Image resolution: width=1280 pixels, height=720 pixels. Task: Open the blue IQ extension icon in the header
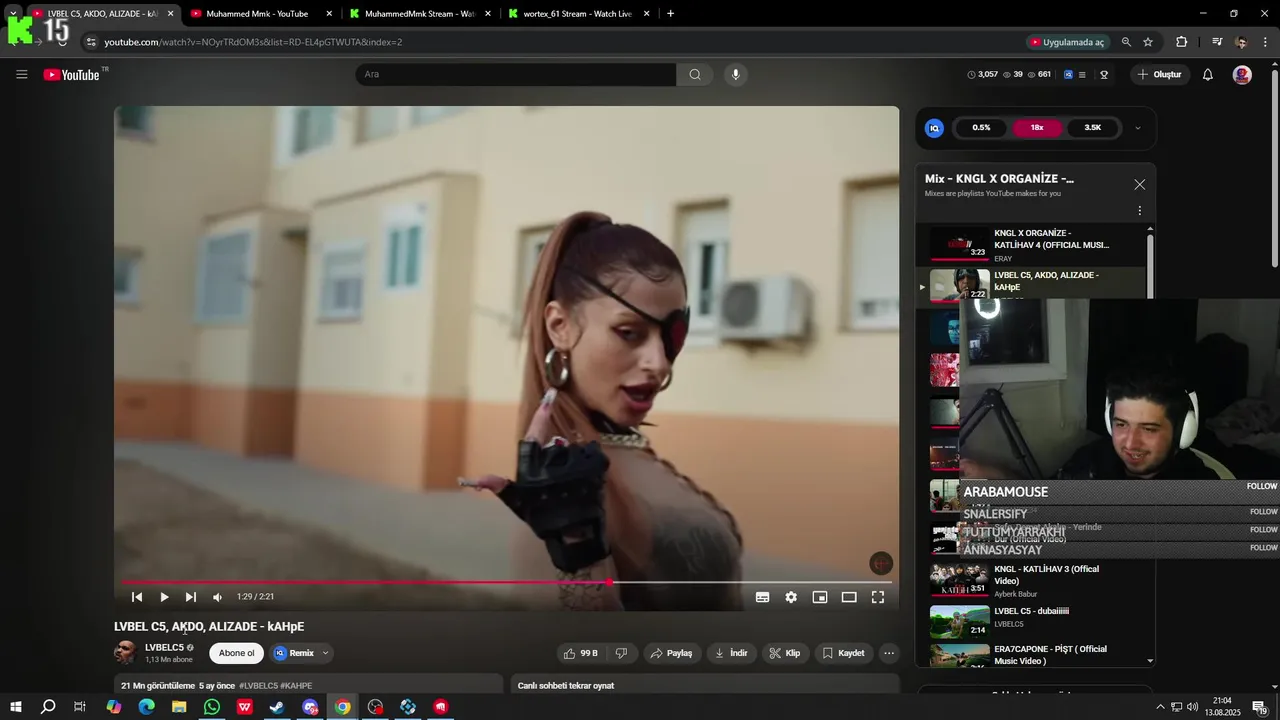click(x=1068, y=75)
